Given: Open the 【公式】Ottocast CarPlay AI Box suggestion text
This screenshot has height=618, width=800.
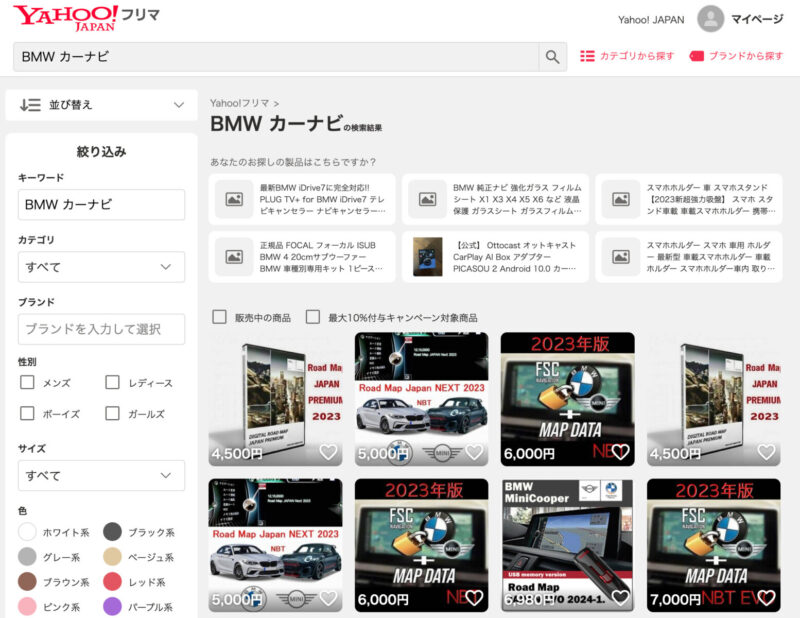Looking at the screenshot, I should point(514,257).
